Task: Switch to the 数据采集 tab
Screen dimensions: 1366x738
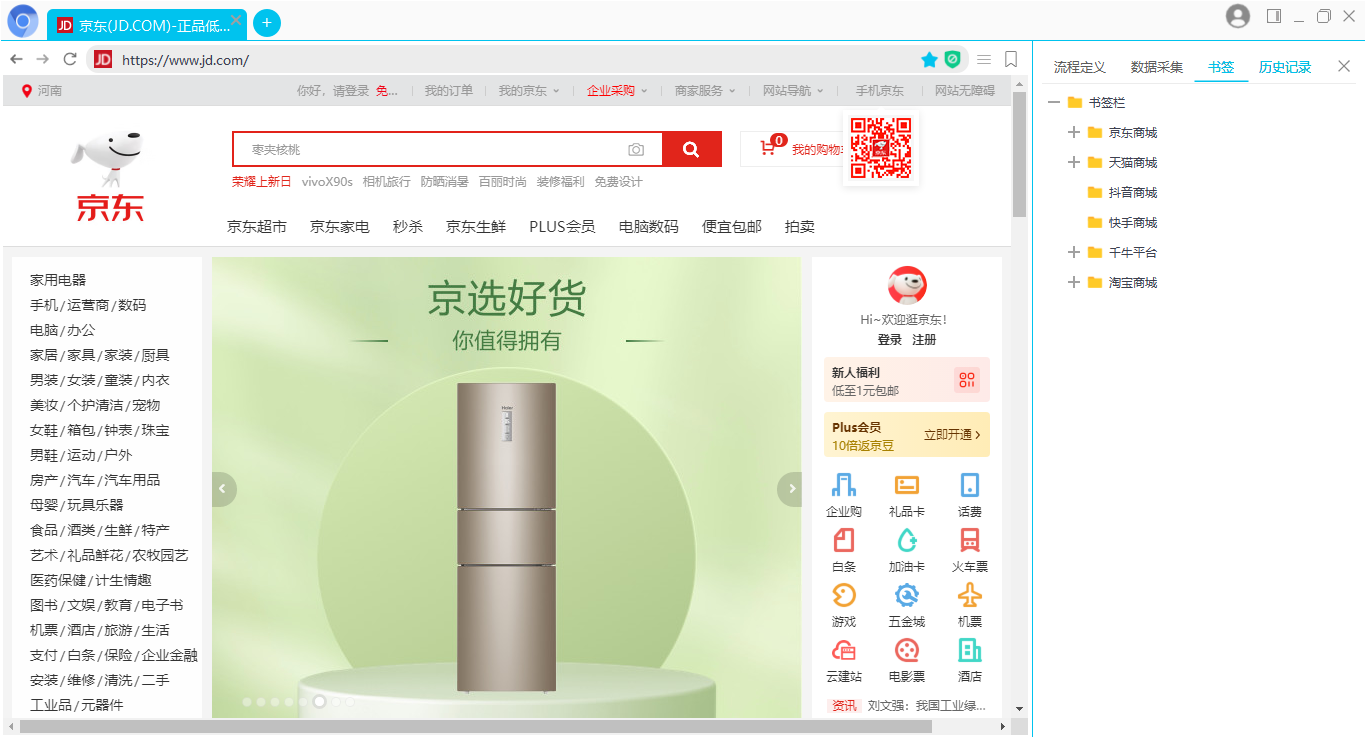Action: pyautogui.click(x=1157, y=67)
